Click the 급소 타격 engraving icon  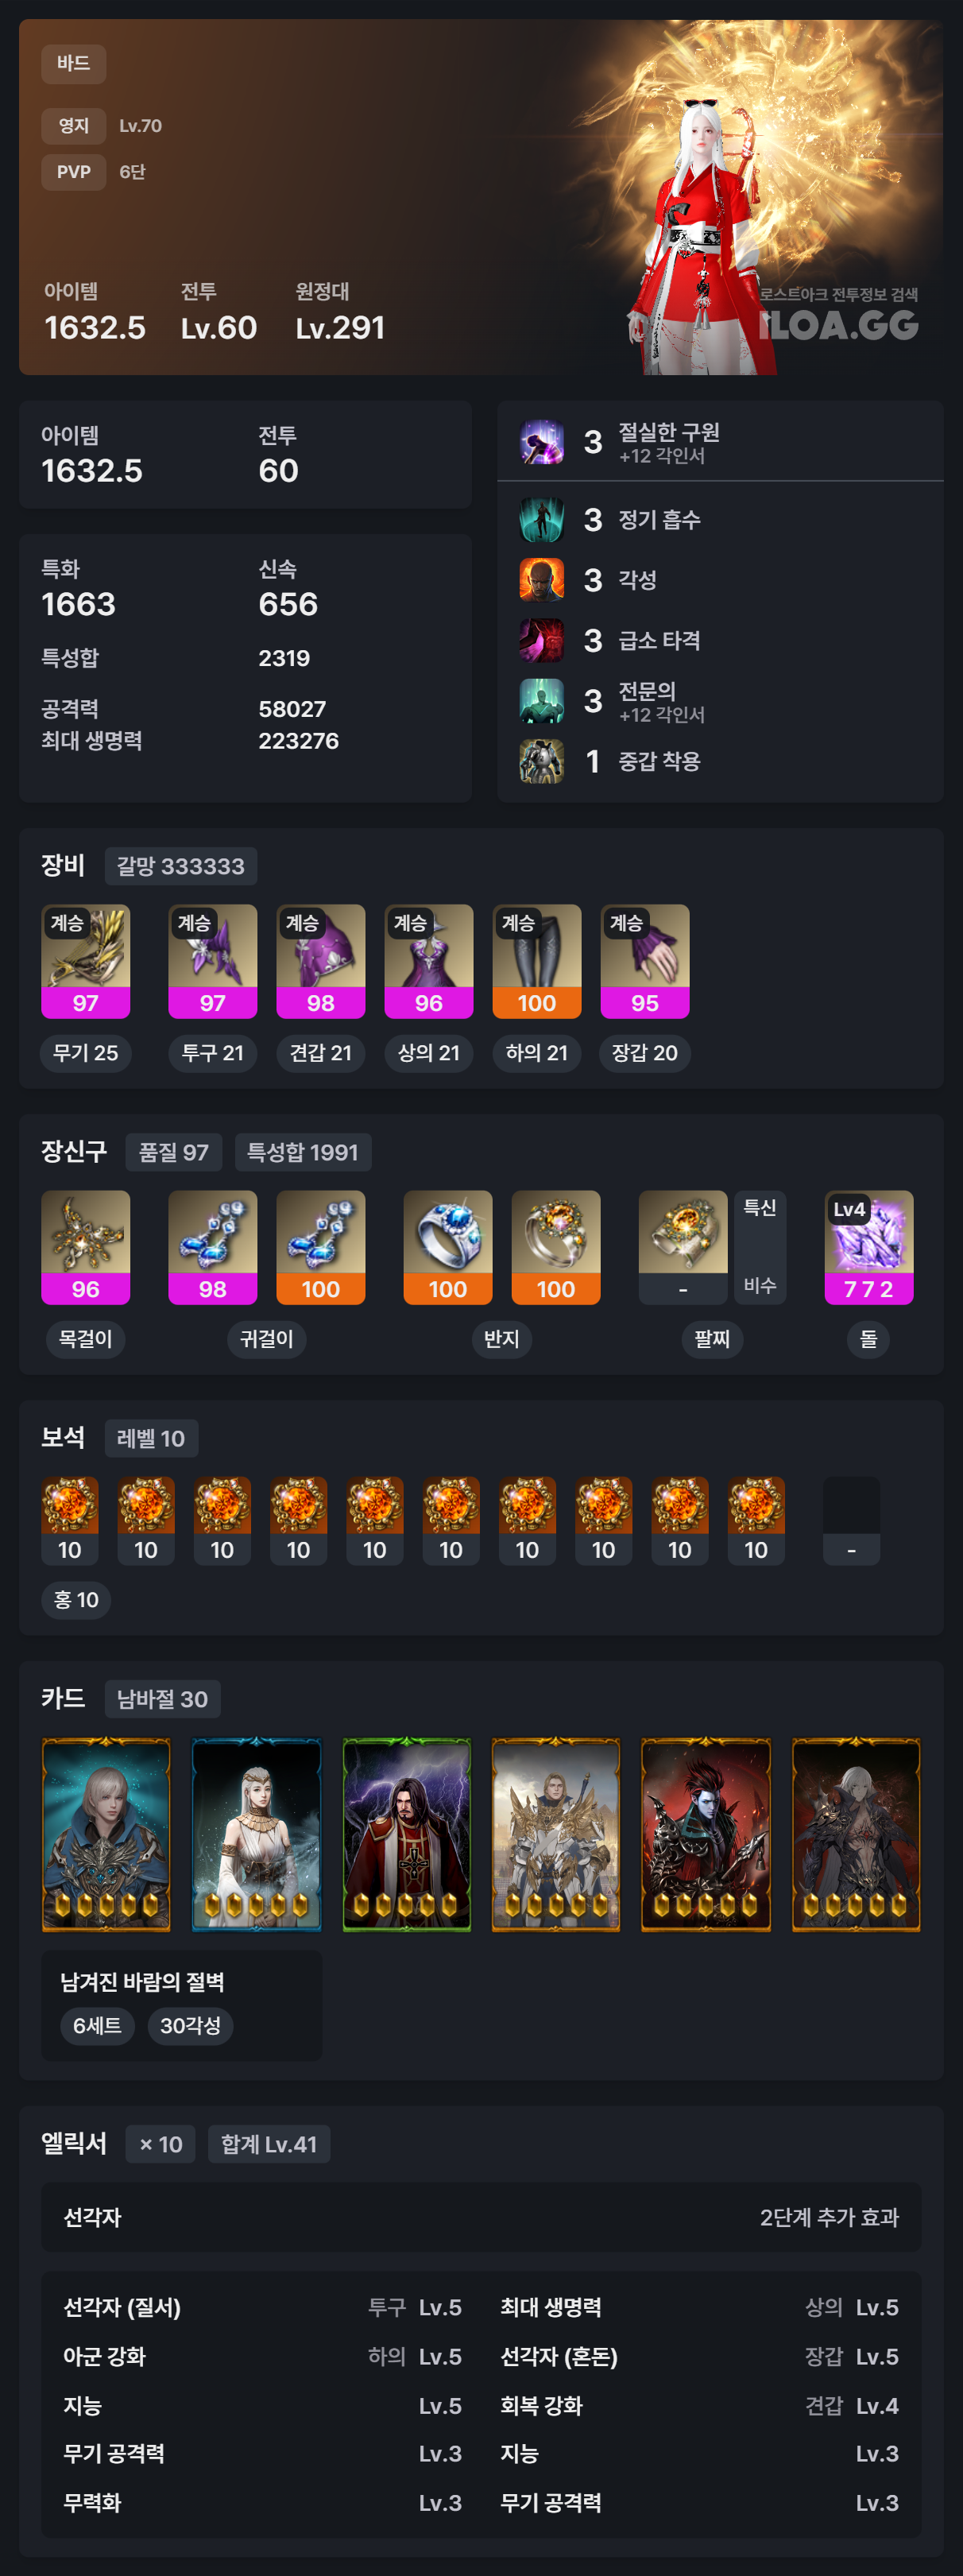coord(541,640)
